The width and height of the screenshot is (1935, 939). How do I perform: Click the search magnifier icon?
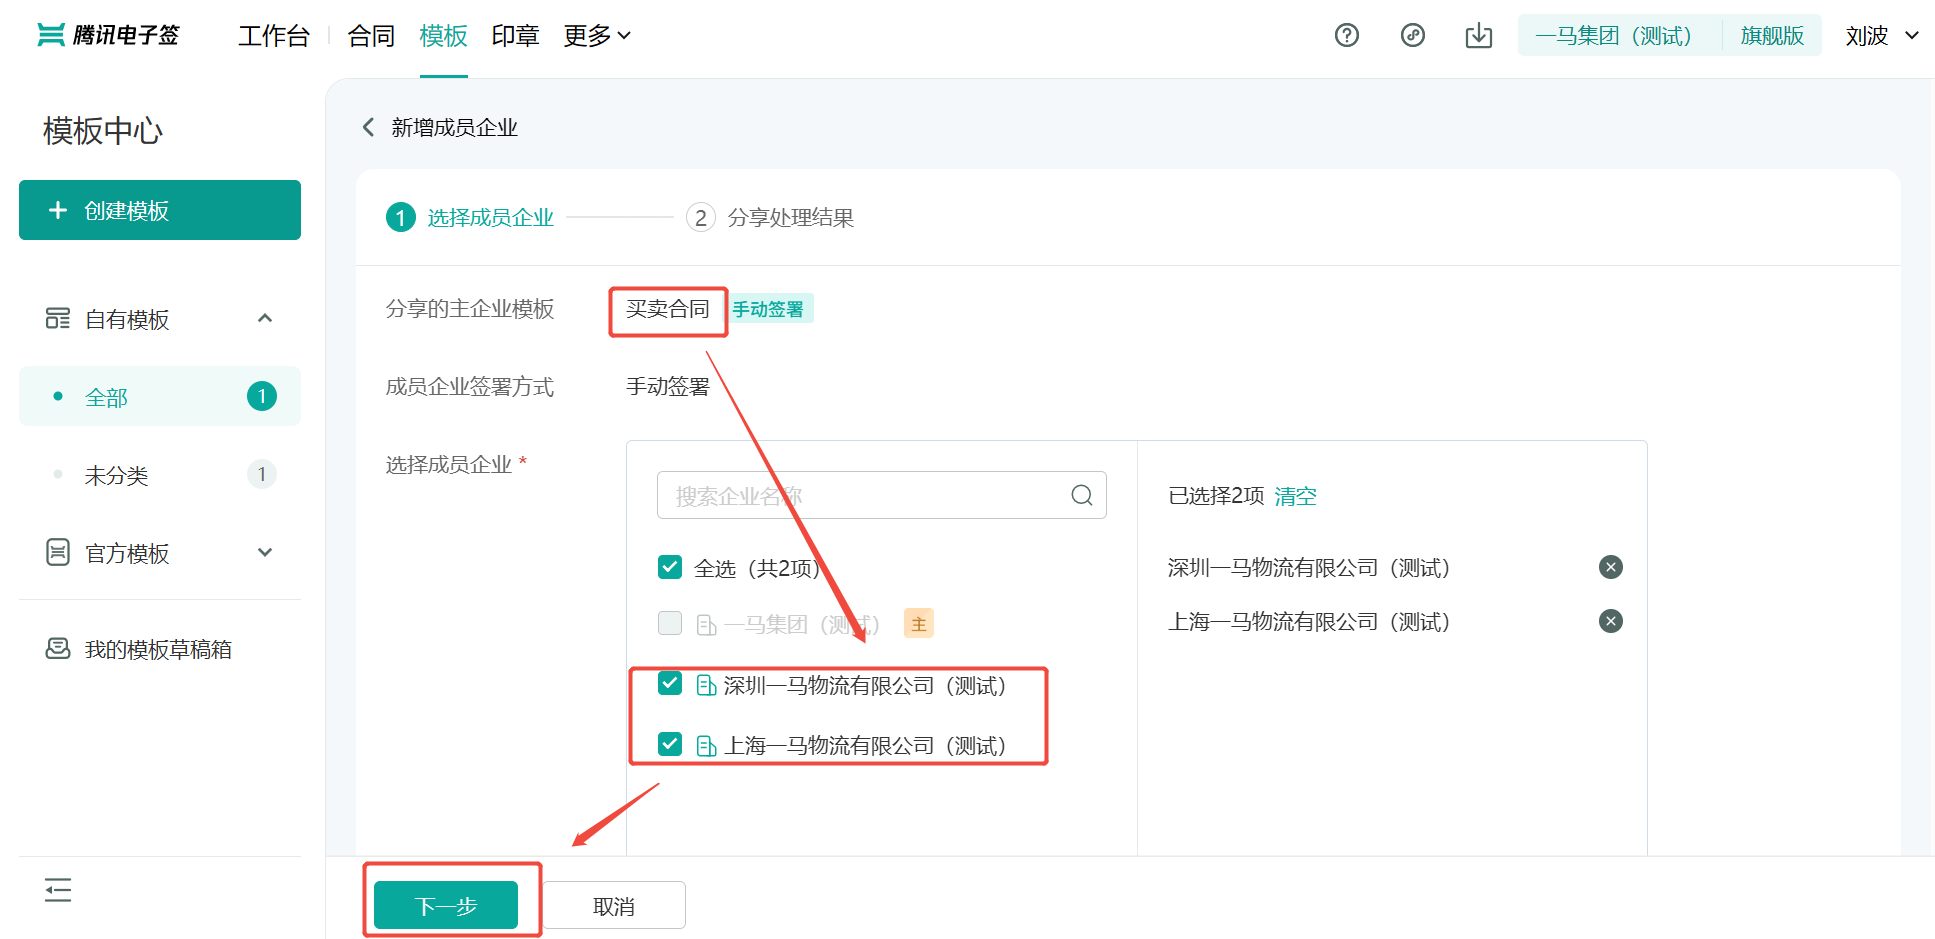[x=1082, y=495]
